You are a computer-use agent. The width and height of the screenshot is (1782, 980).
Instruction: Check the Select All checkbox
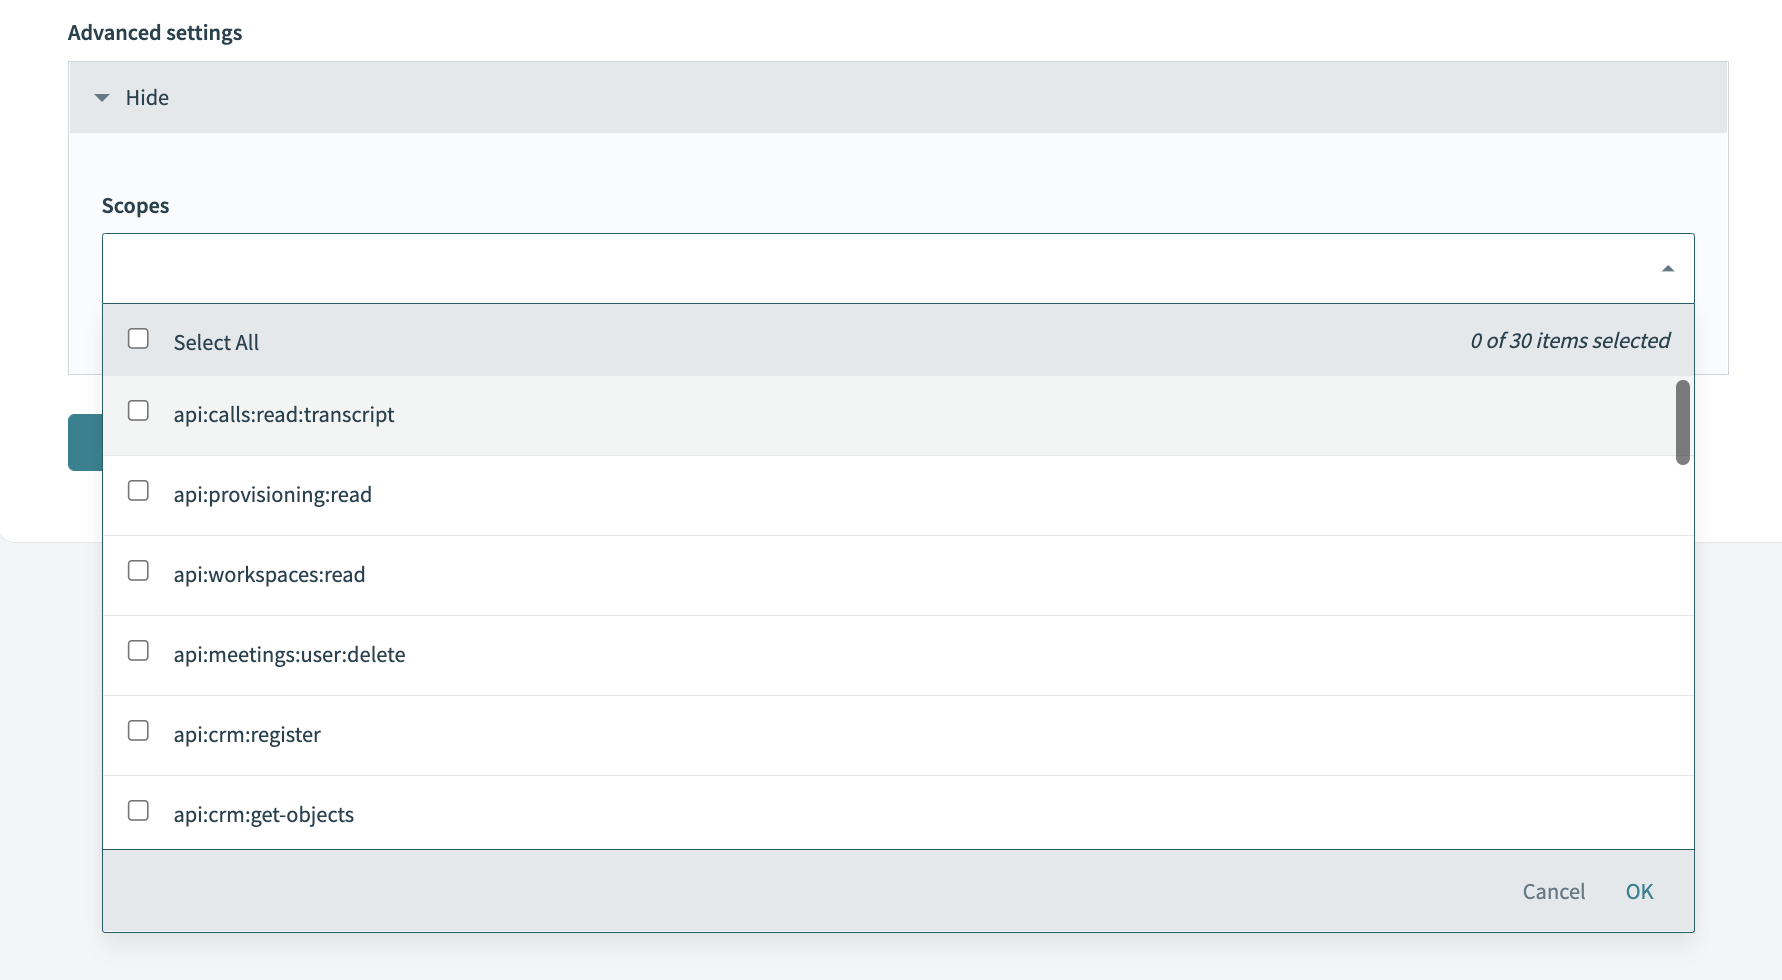[x=139, y=339]
